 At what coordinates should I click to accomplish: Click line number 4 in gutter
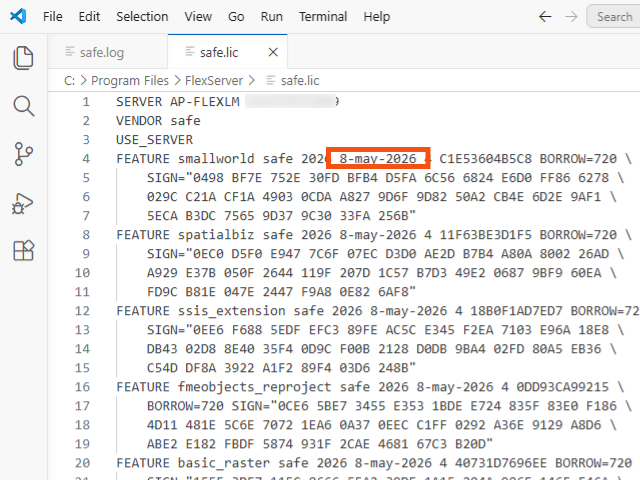tap(86, 159)
